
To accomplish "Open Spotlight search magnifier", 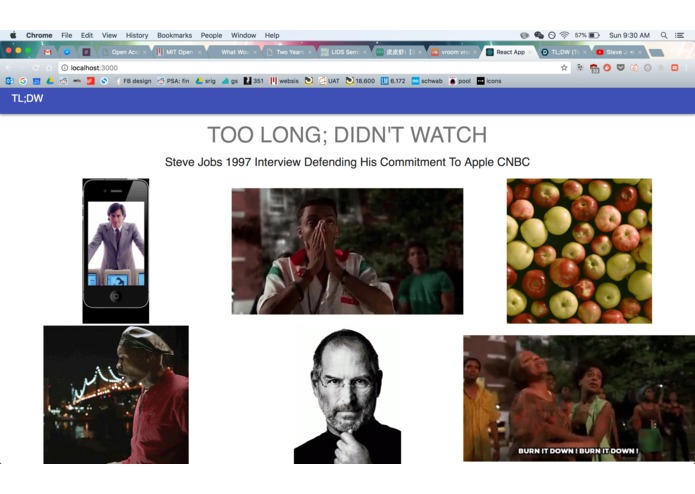I will (664, 35).
